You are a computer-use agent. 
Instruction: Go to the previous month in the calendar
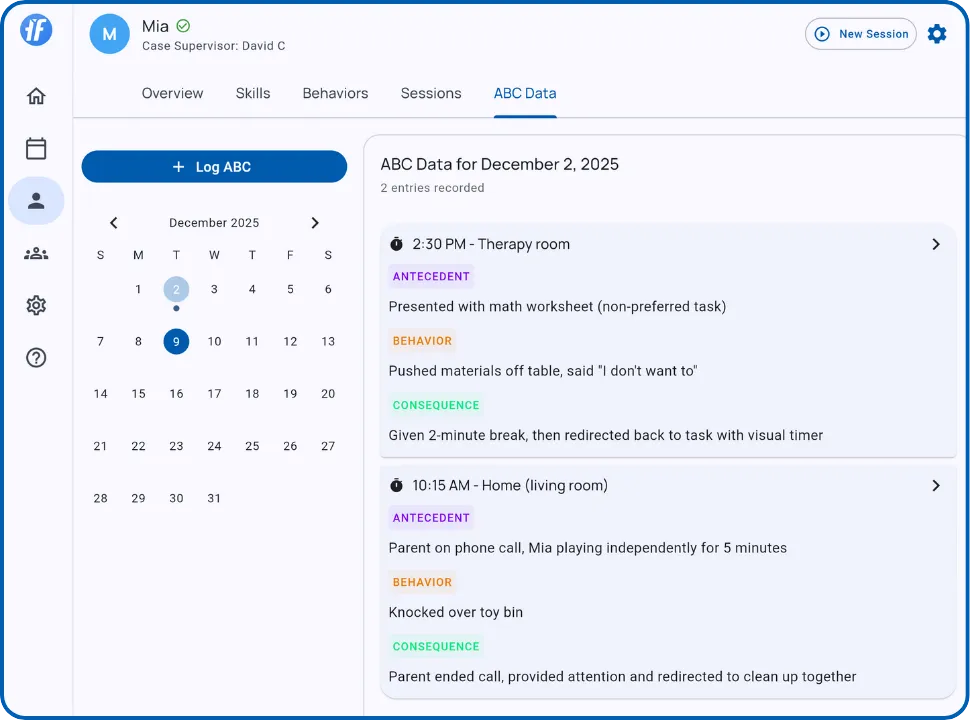click(x=113, y=222)
